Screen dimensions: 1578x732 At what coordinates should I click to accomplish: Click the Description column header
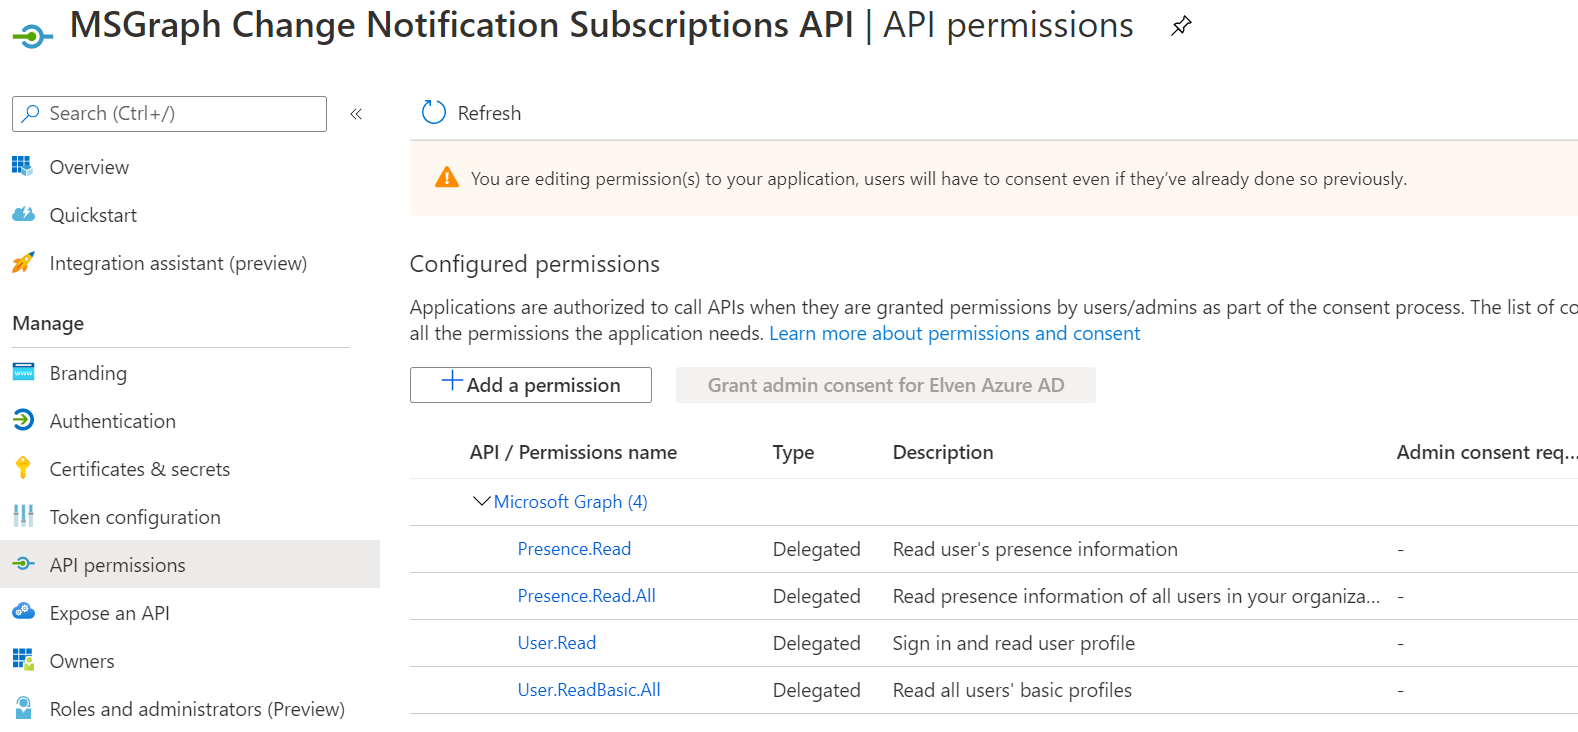click(x=943, y=452)
